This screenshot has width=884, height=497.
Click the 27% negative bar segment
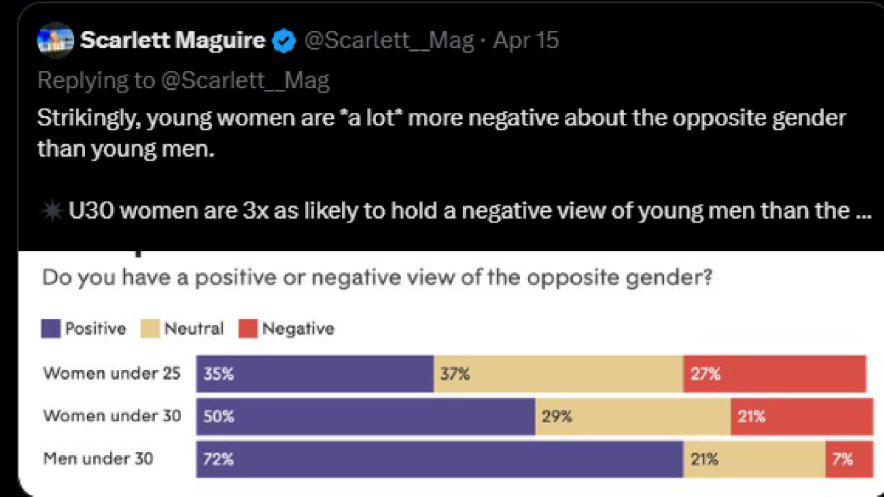tap(775, 374)
